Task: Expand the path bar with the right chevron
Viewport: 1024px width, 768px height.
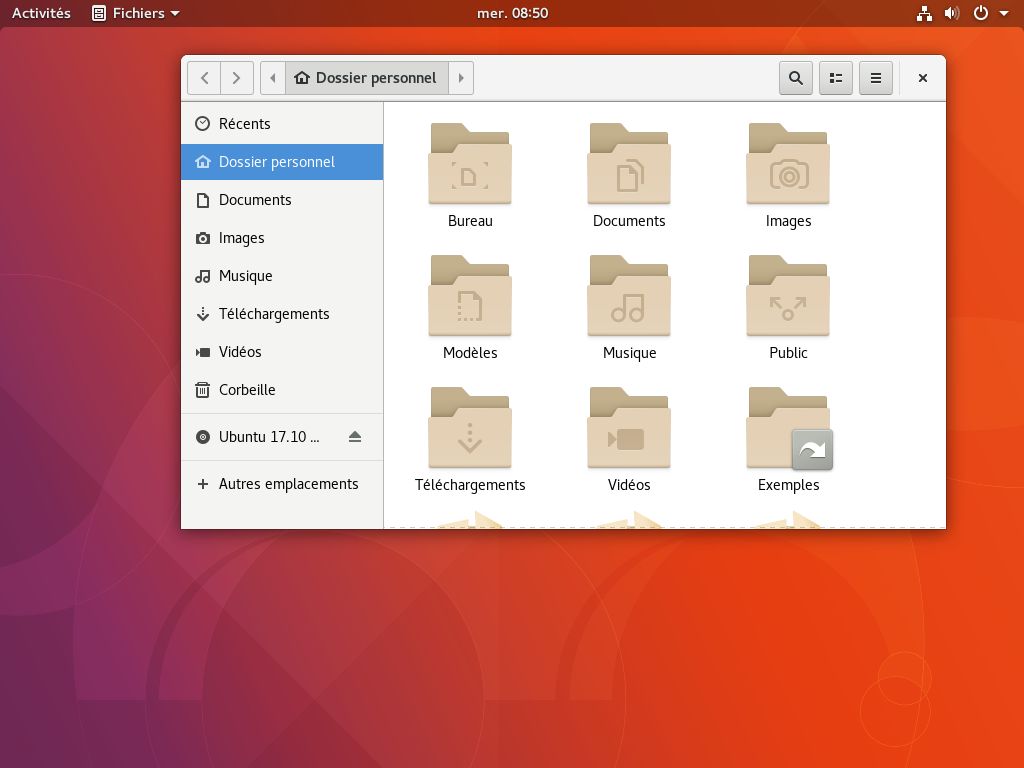Action: click(x=460, y=77)
